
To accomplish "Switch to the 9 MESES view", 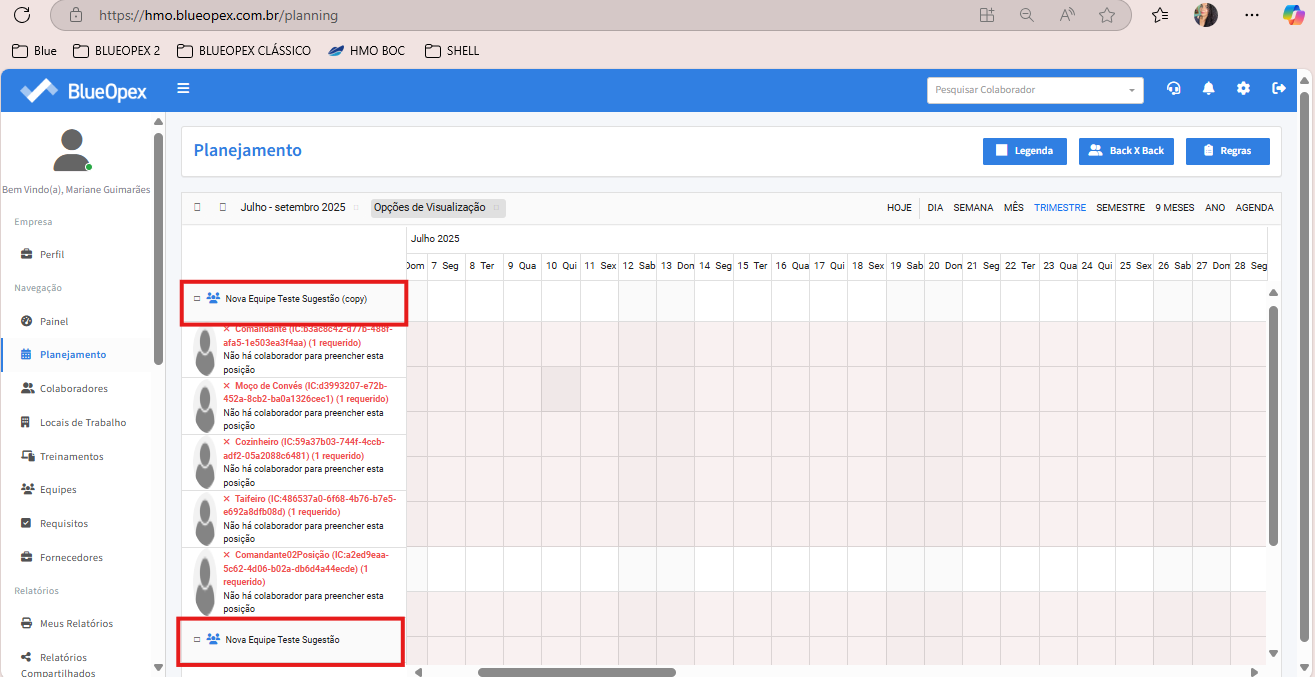I will pyautogui.click(x=1174, y=208).
